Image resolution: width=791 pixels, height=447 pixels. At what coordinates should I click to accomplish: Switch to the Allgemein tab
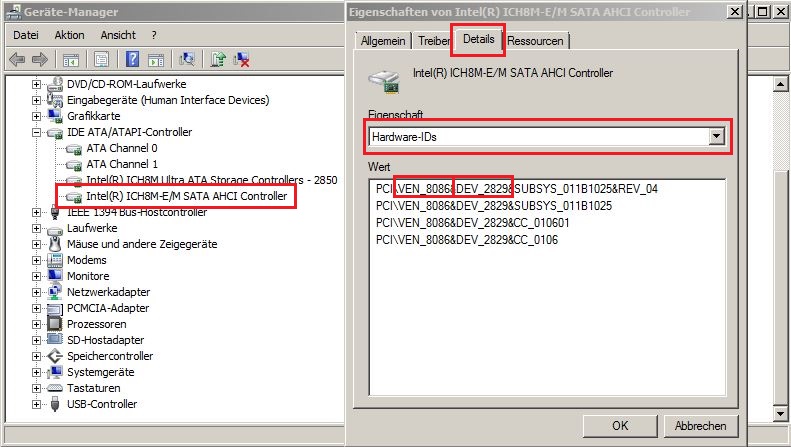point(383,41)
